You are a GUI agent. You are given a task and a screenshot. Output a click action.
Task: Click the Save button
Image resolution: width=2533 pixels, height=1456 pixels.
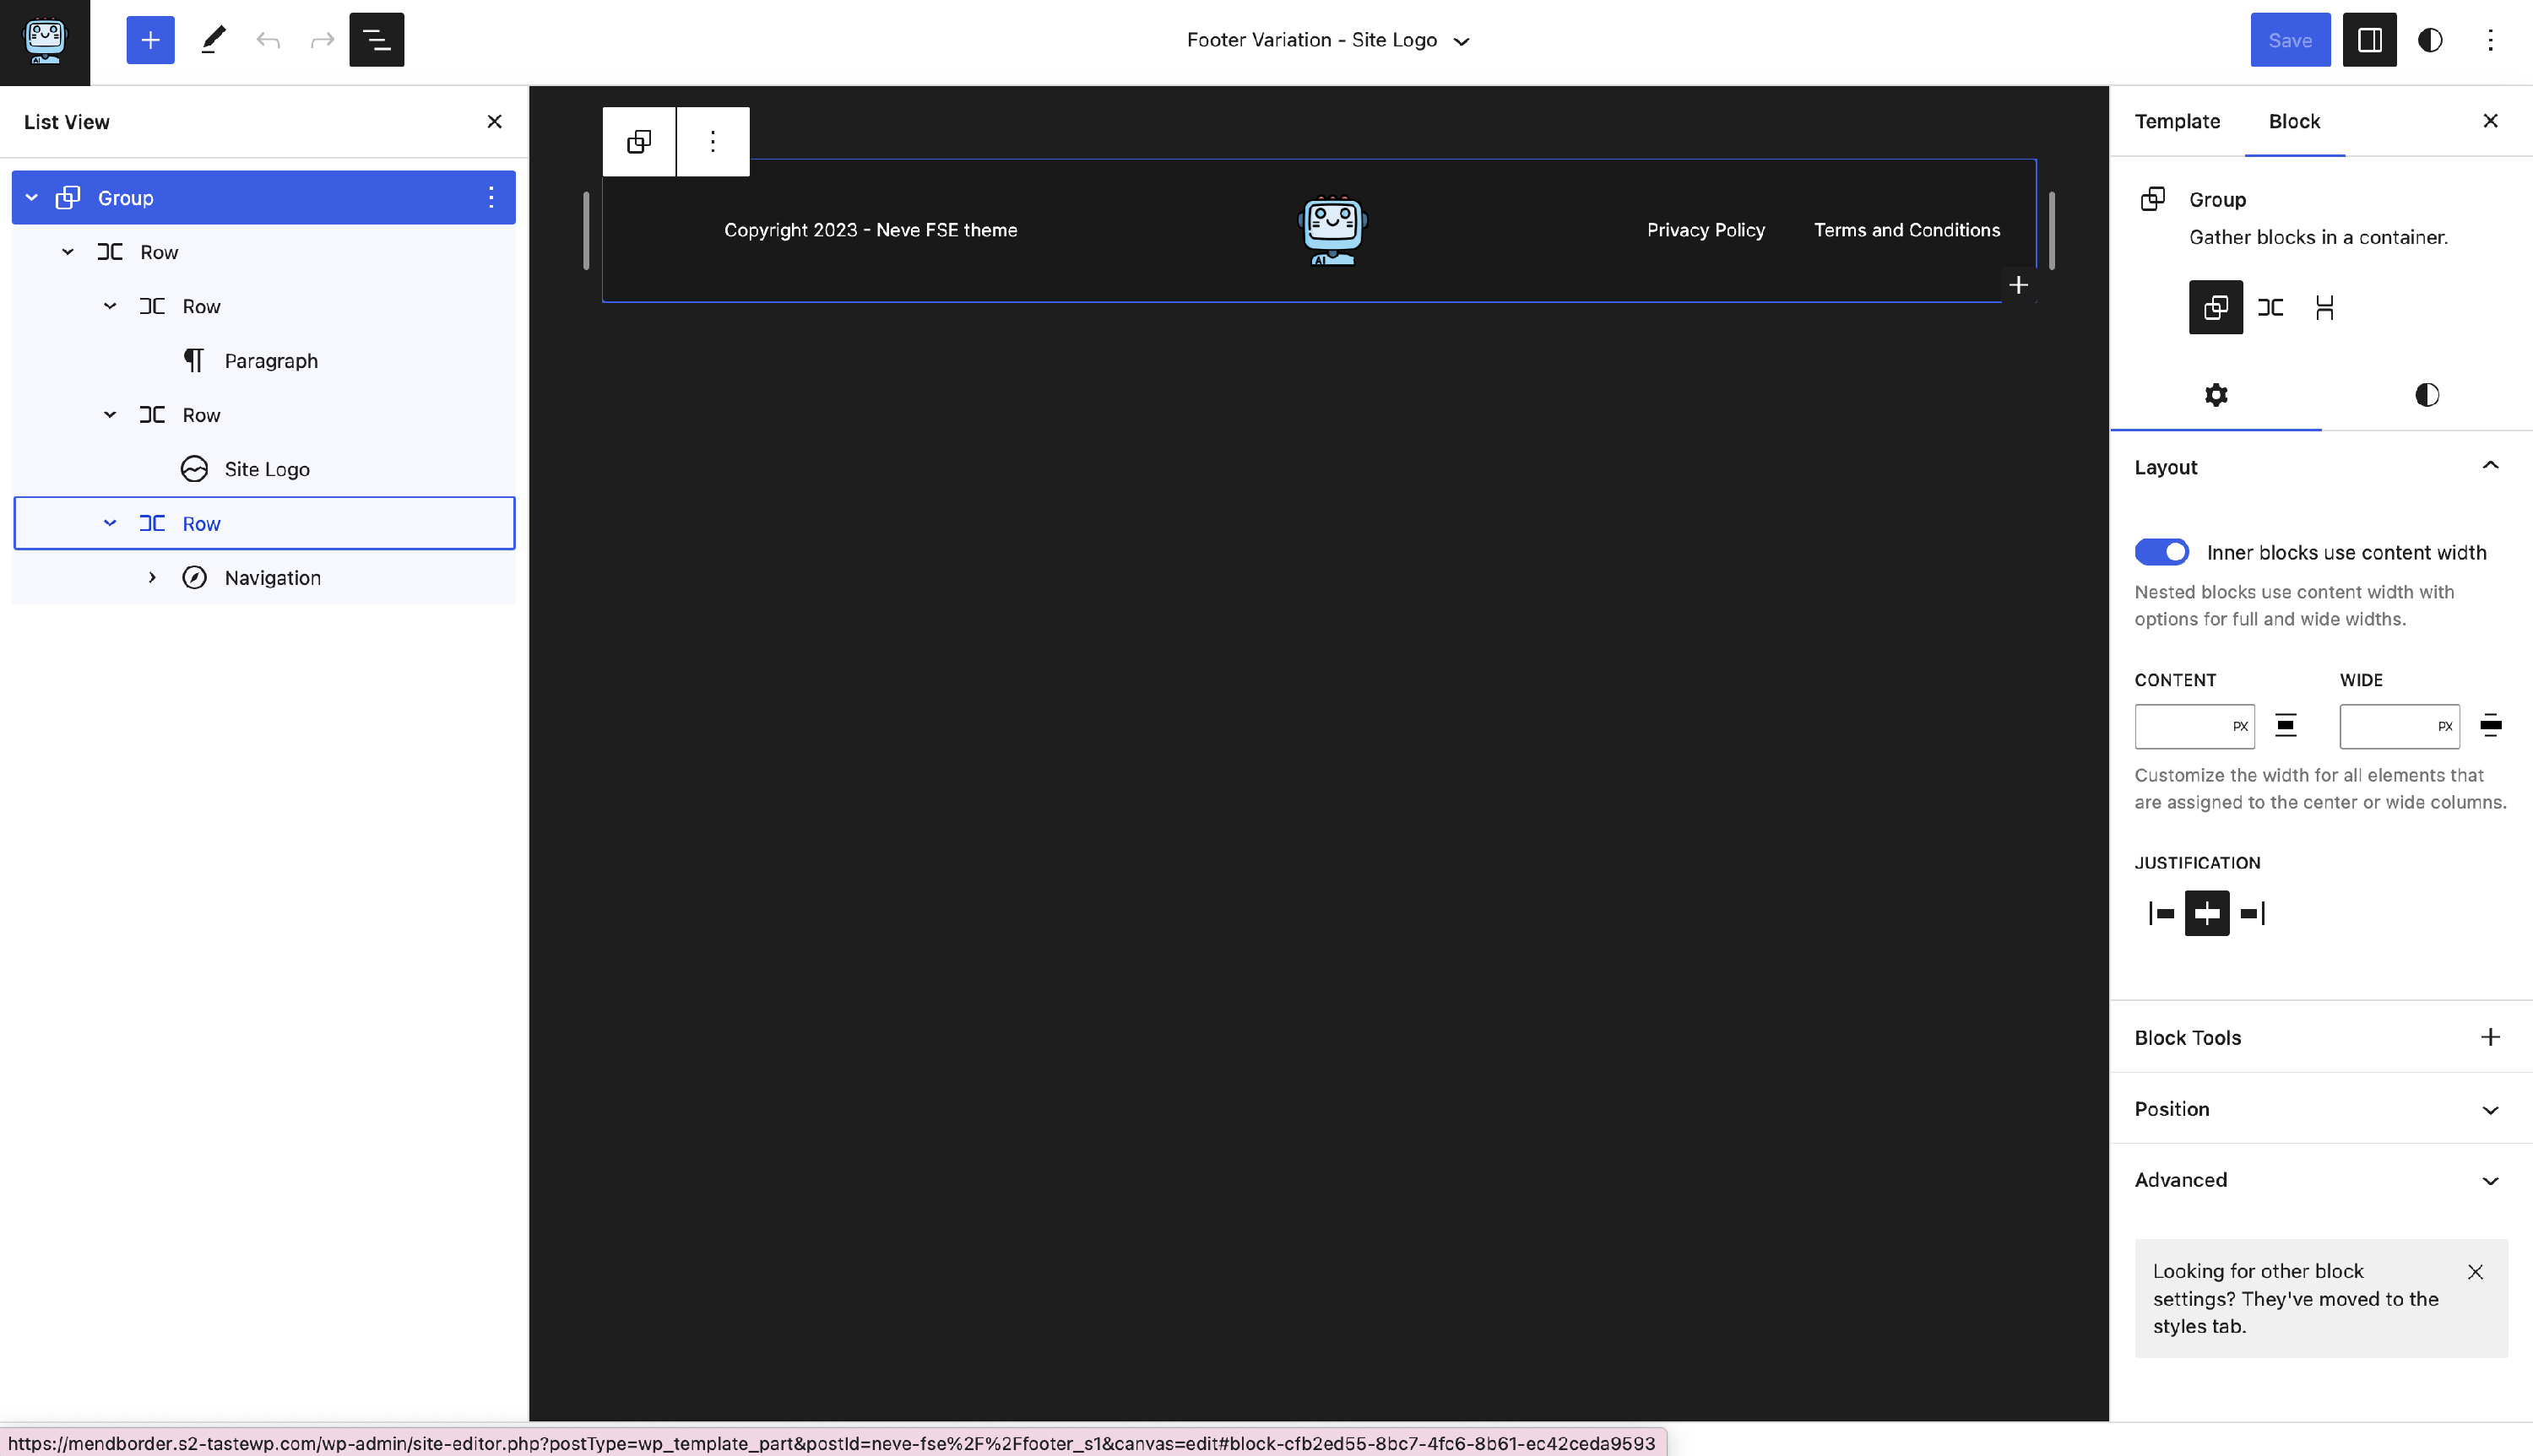pyautogui.click(x=2289, y=40)
